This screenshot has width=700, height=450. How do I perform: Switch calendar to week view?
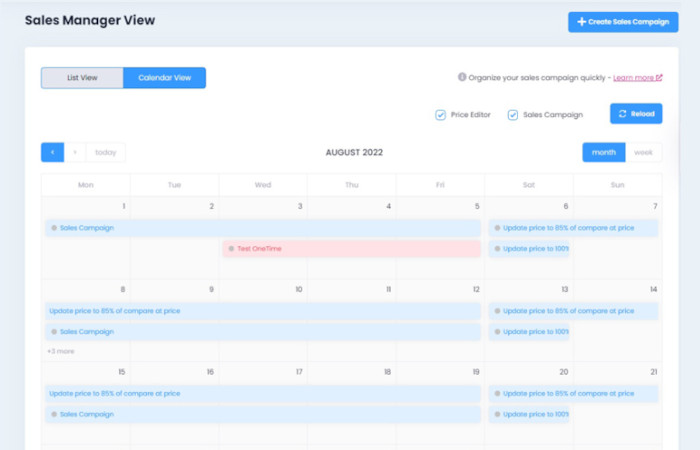tap(643, 152)
